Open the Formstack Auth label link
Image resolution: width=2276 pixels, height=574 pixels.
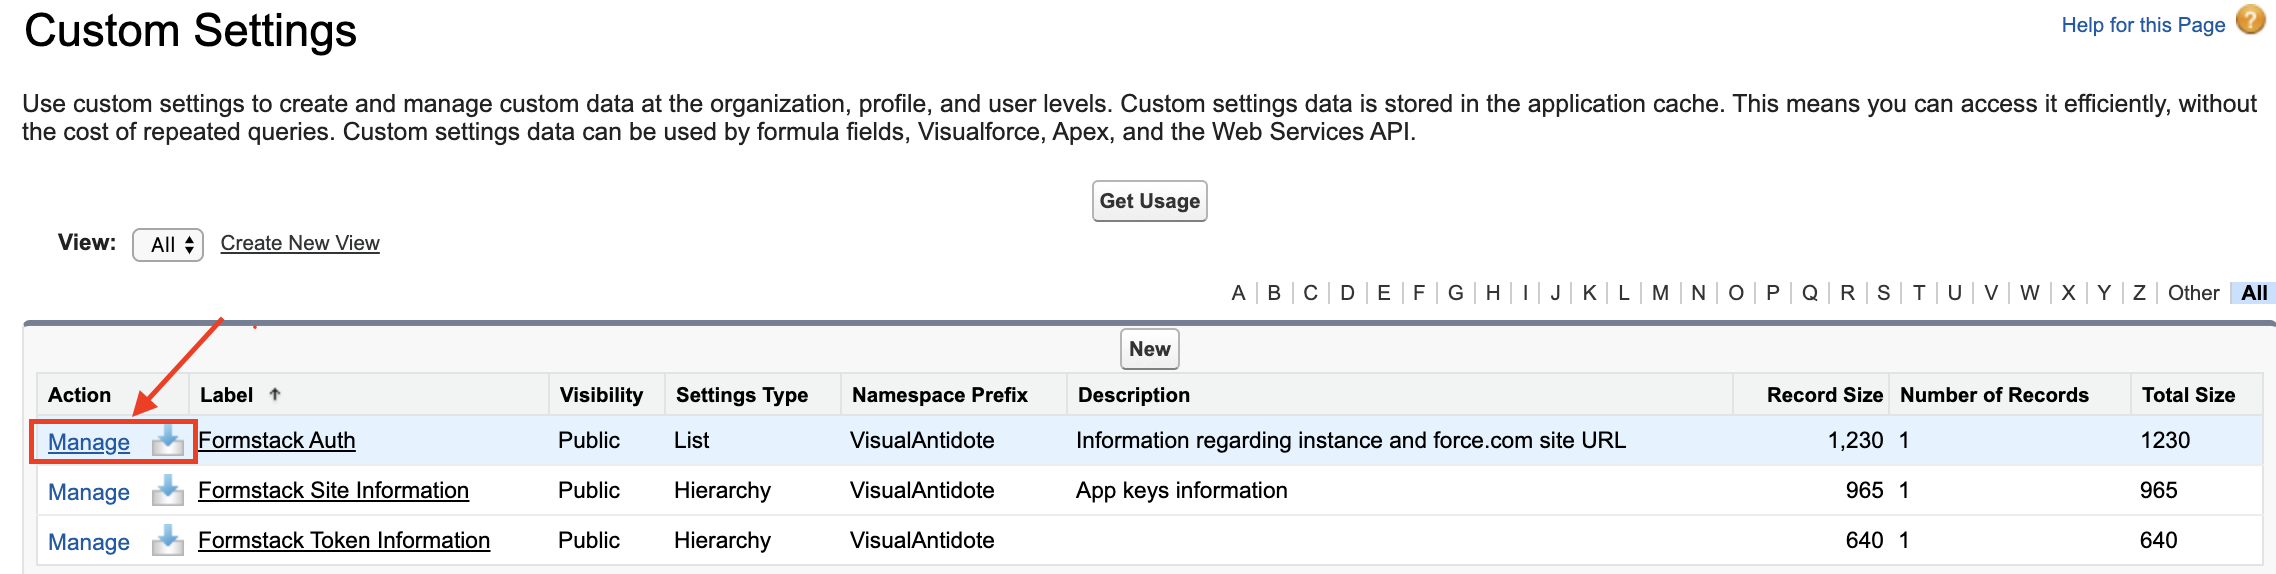(x=277, y=440)
